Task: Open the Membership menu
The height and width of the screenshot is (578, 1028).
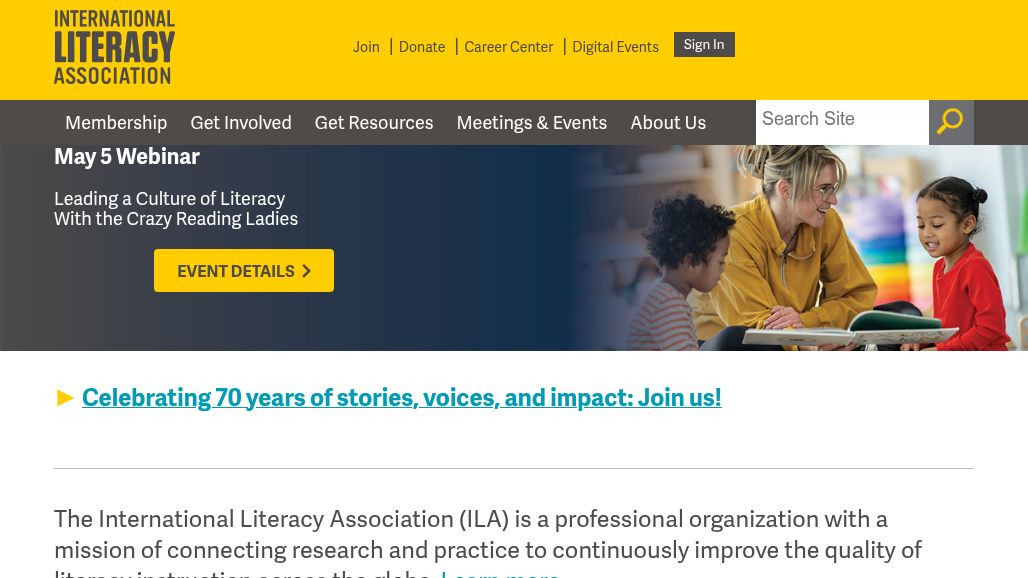Action: coord(116,123)
